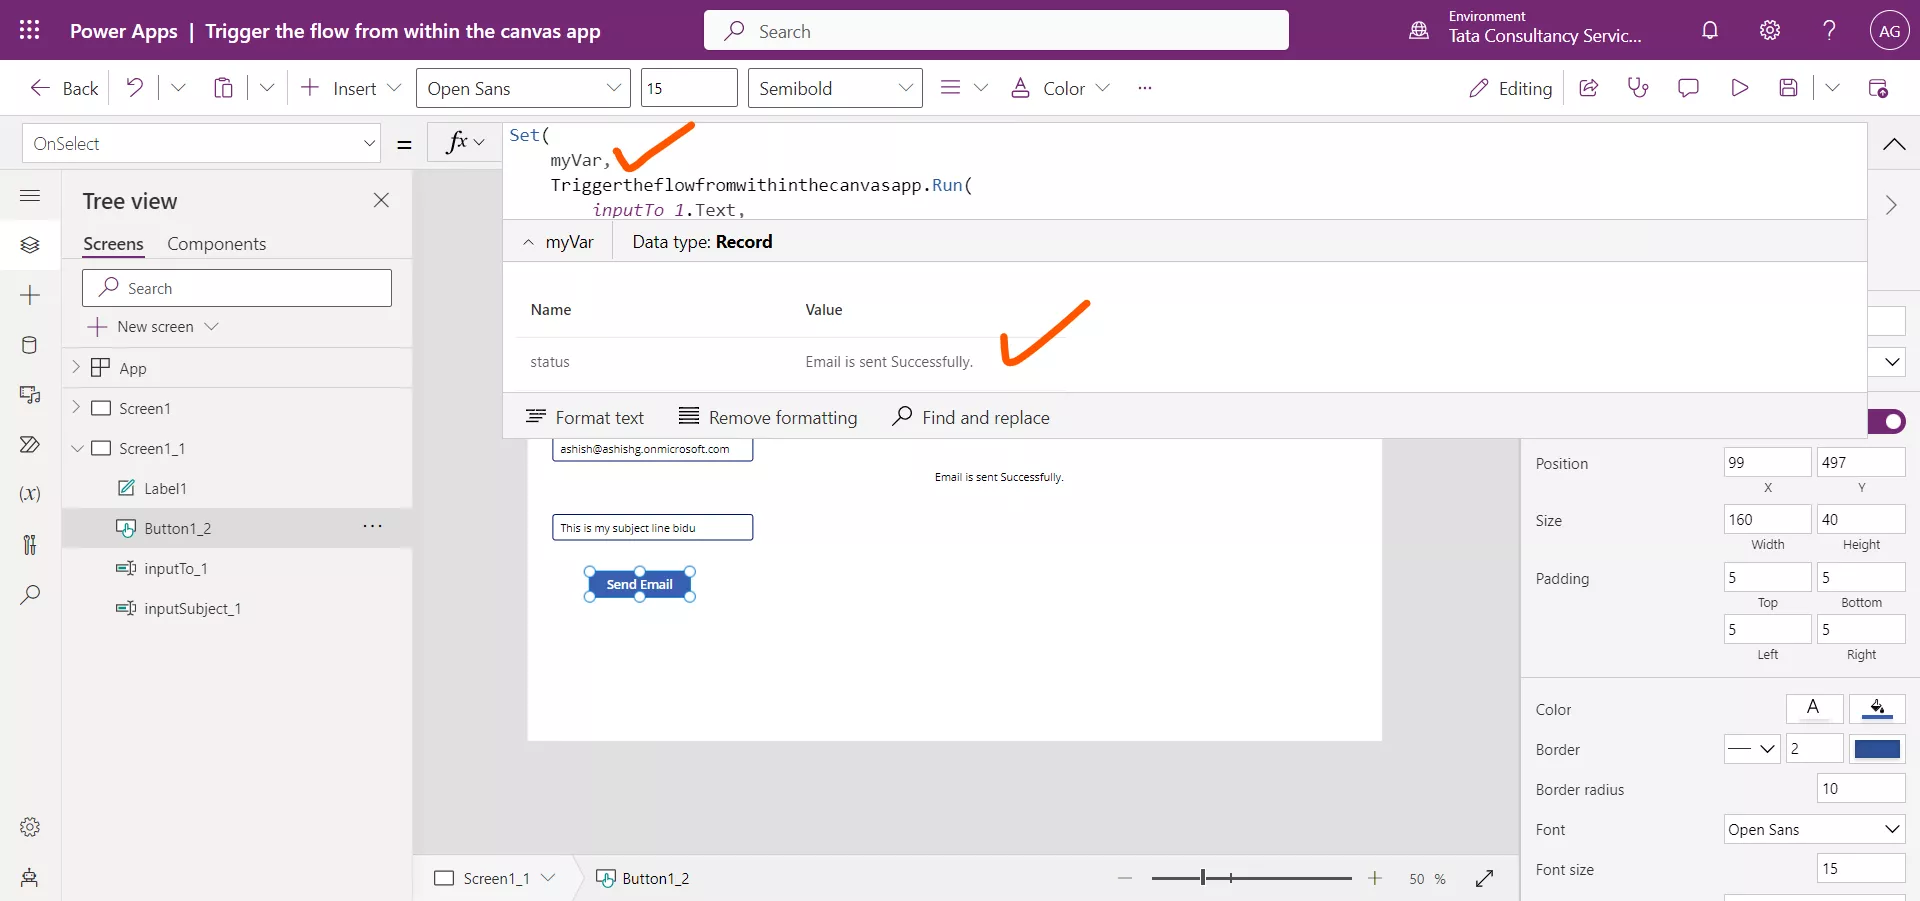1920x901 pixels.
Task: Open notifications bell
Action: 1710,30
